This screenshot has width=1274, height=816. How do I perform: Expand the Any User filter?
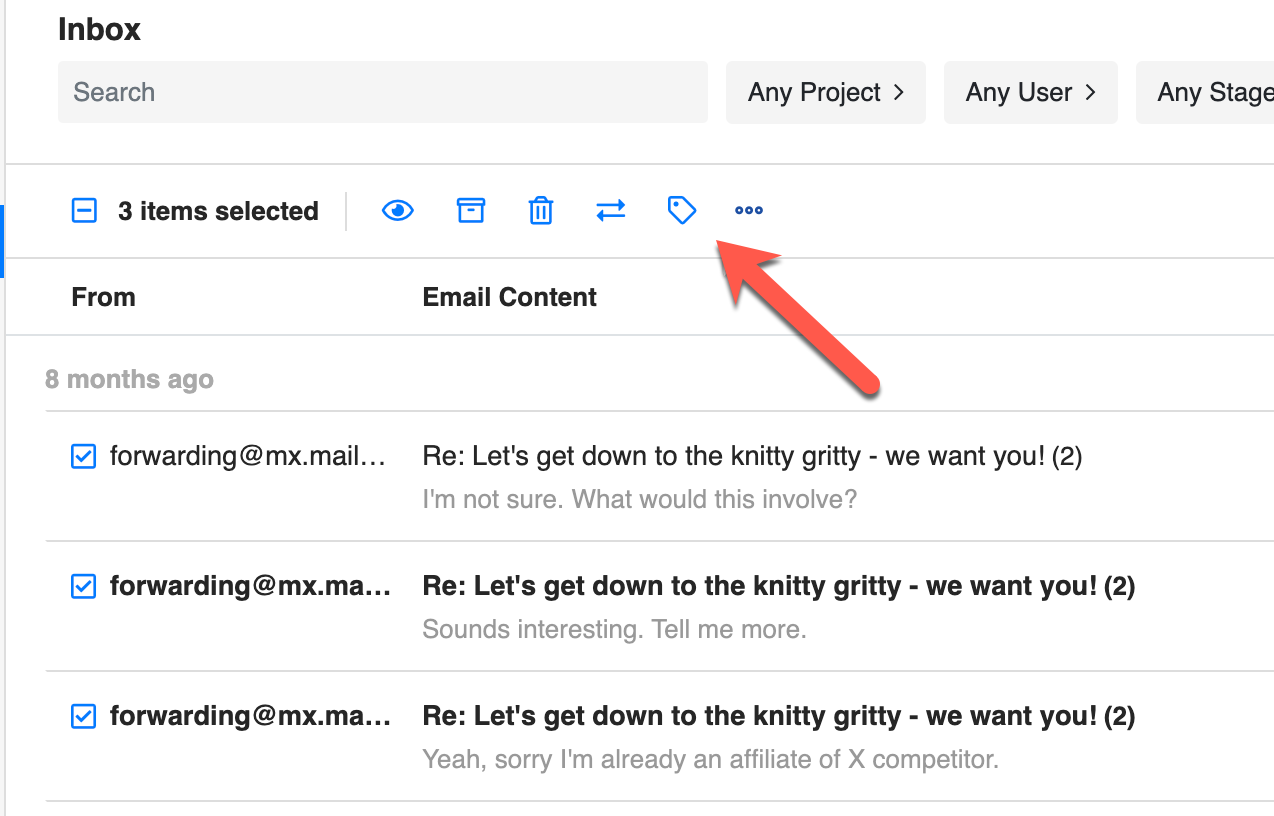[x=1030, y=93]
